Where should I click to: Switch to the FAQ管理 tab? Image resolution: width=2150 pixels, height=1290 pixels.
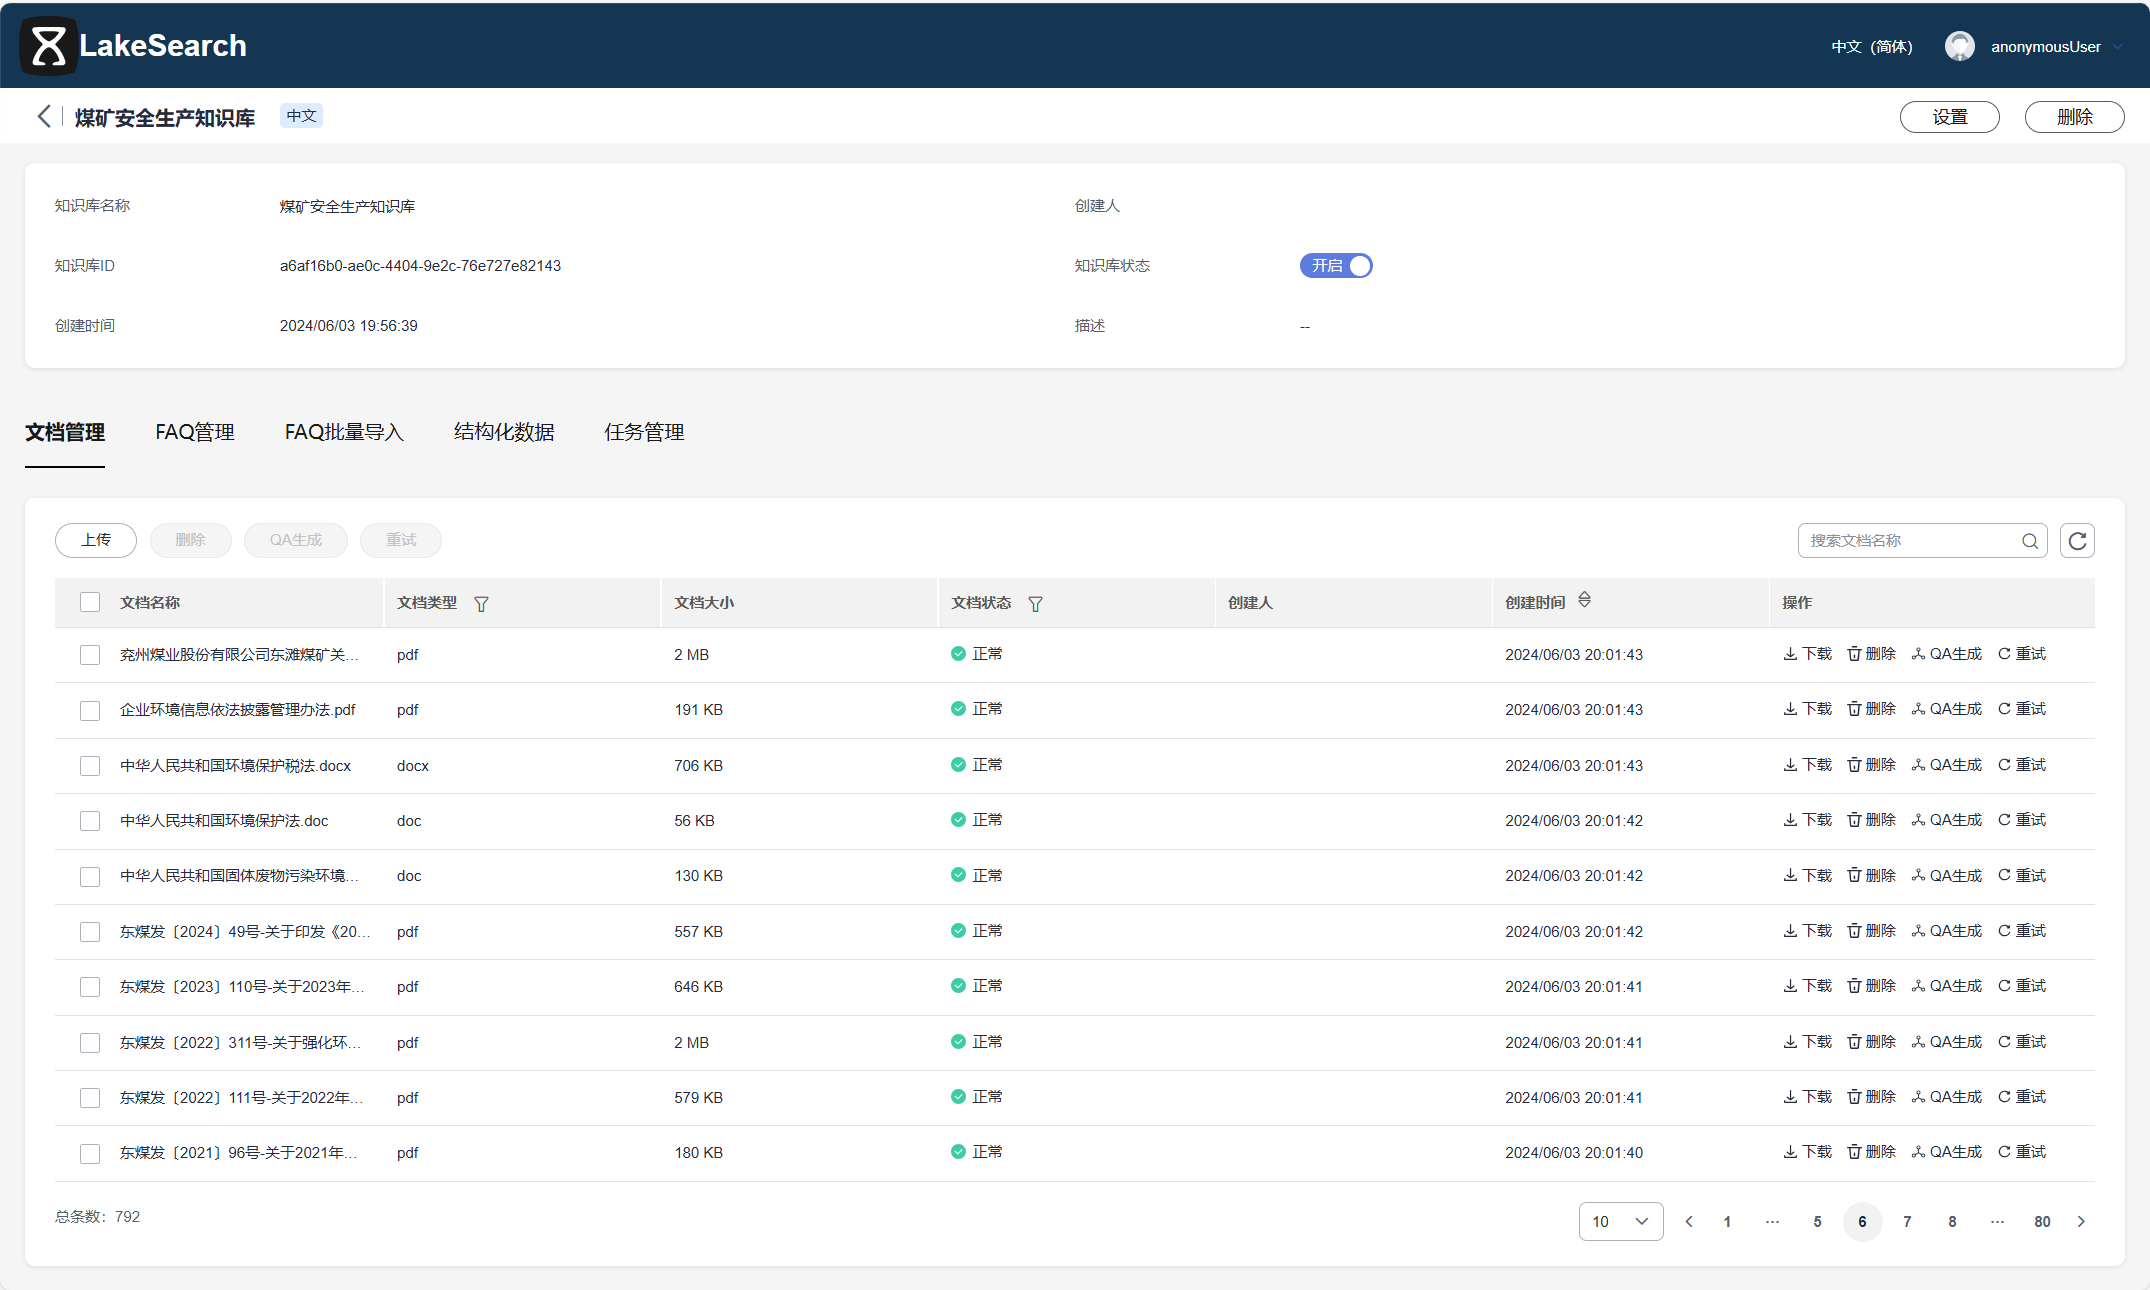tap(194, 432)
